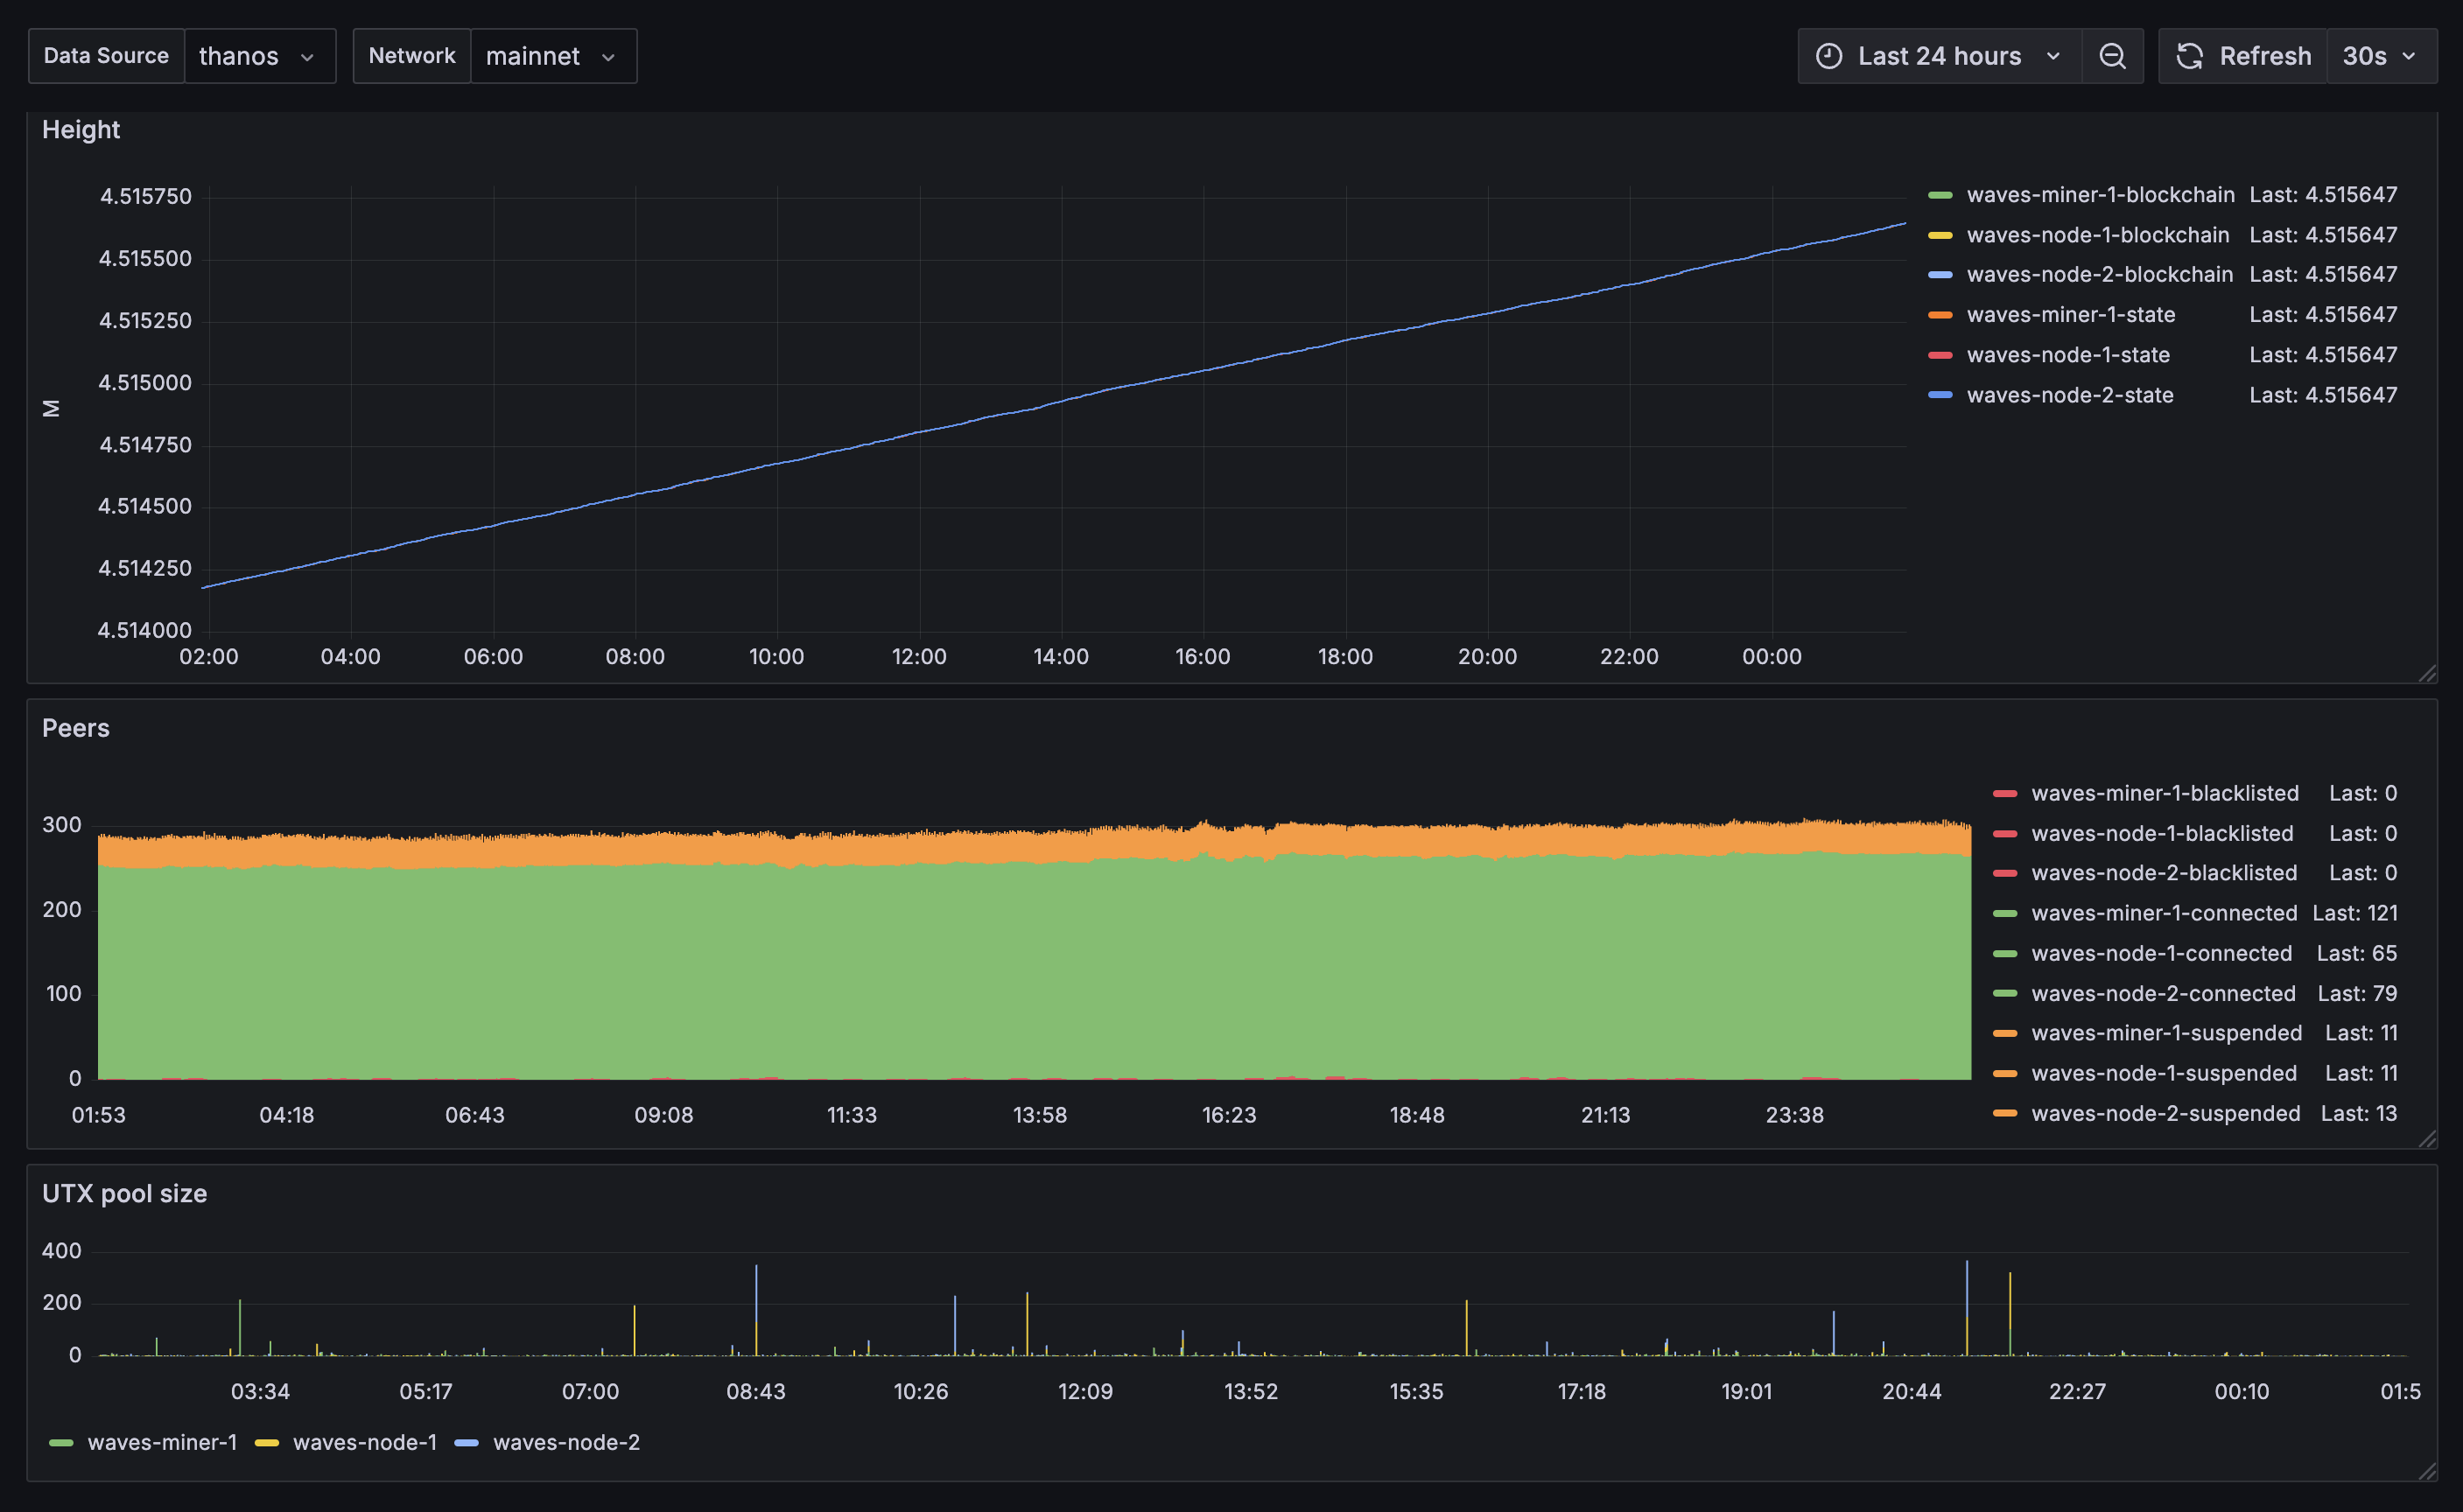Click resize handle of UTX pool panel
The width and height of the screenshot is (2463, 1512).
click(x=2427, y=1471)
